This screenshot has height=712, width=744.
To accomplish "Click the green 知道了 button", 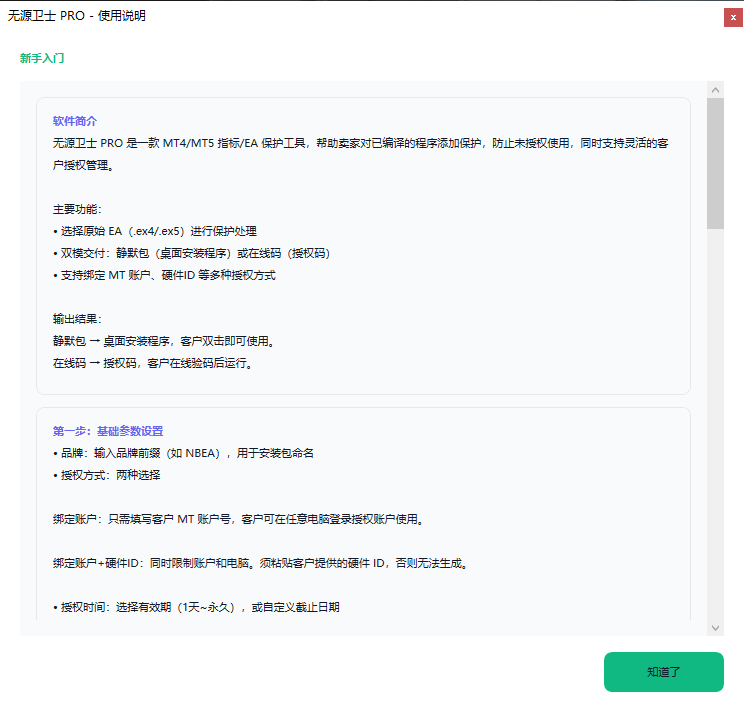I will coord(663,672).
